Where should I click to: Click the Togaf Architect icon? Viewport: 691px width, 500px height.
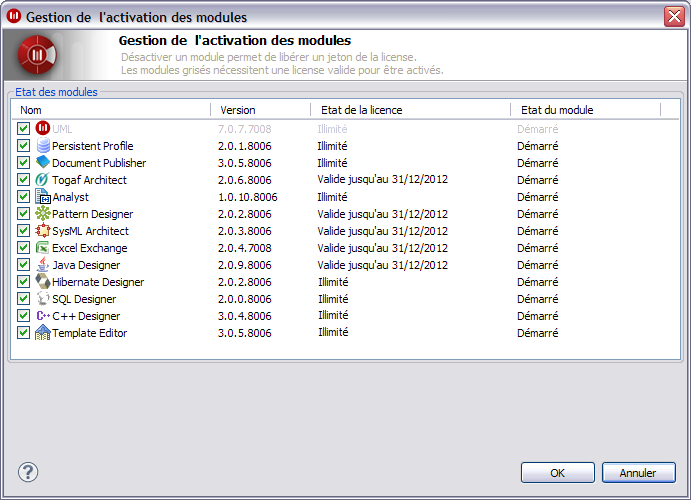click(42, 179)
